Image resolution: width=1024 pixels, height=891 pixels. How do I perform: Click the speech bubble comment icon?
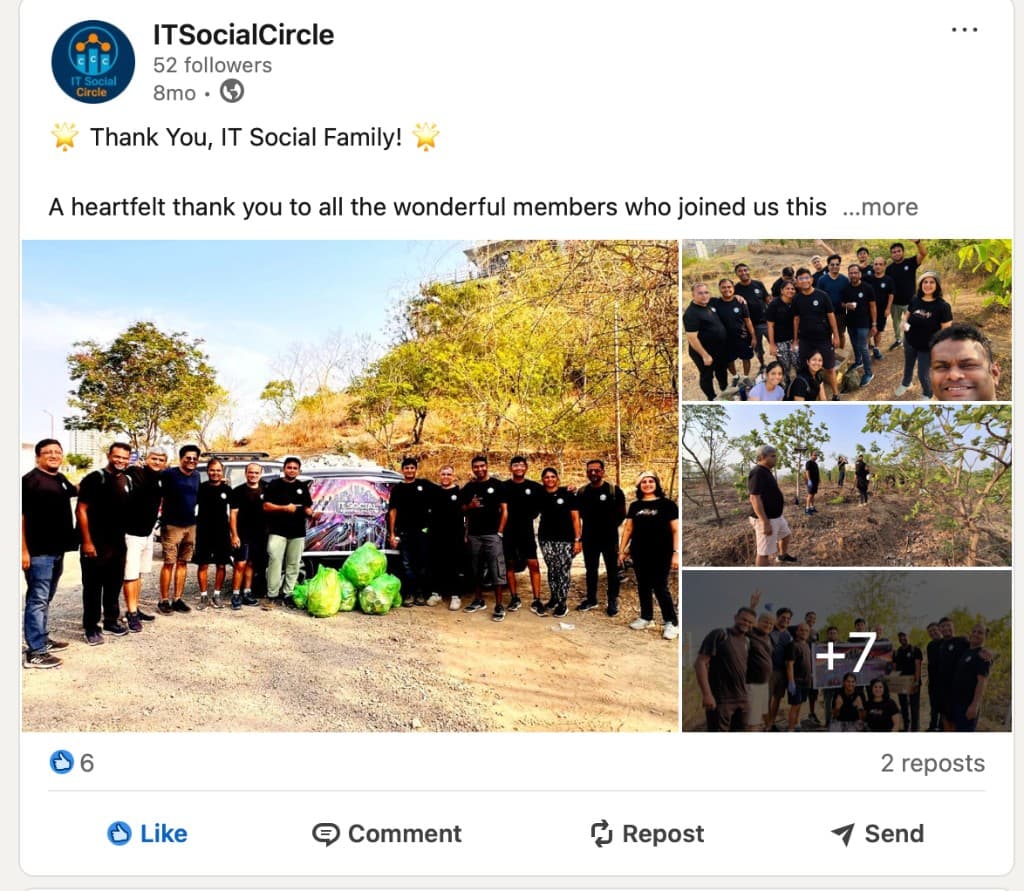pos(325,834)
